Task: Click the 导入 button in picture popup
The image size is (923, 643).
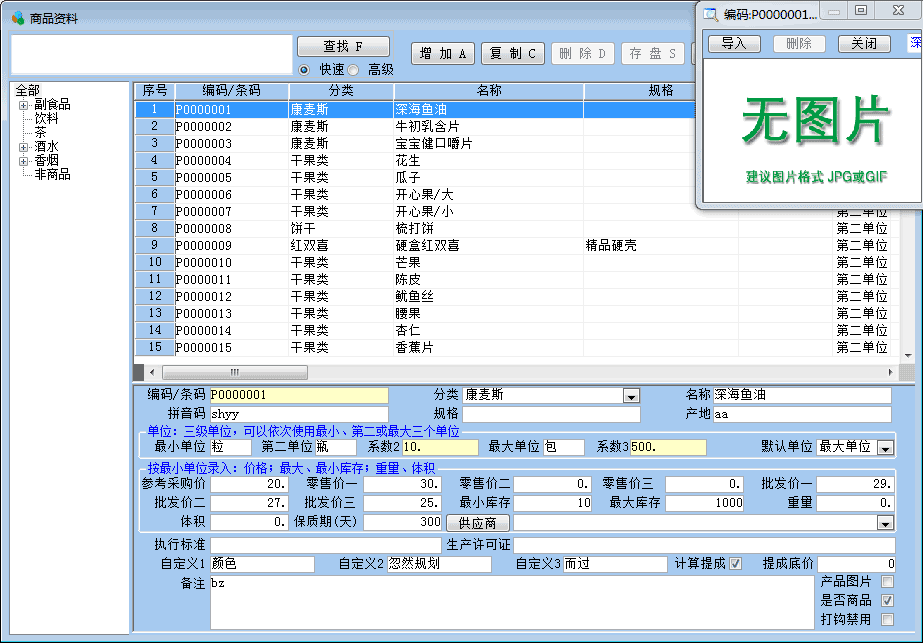Action: click(x=734, y=44)
